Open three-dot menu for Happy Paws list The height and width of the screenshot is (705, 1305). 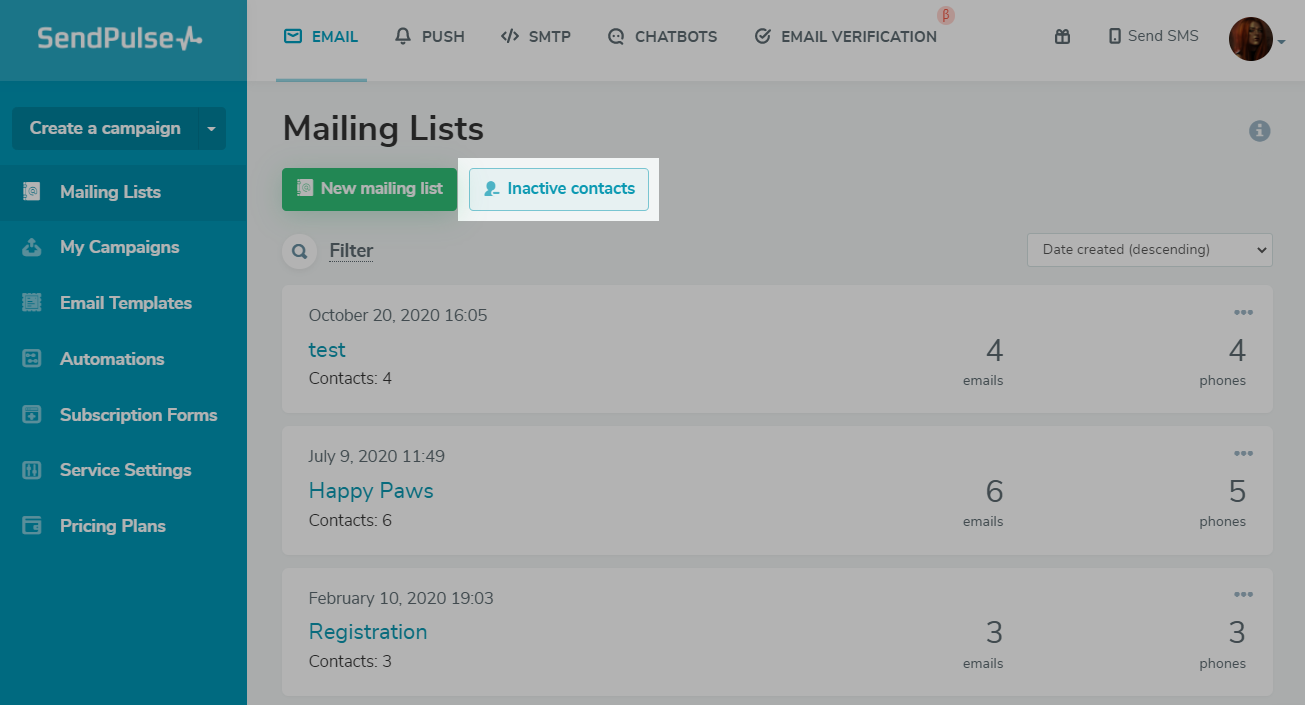pyautogui.click(x=1243, y=454)
